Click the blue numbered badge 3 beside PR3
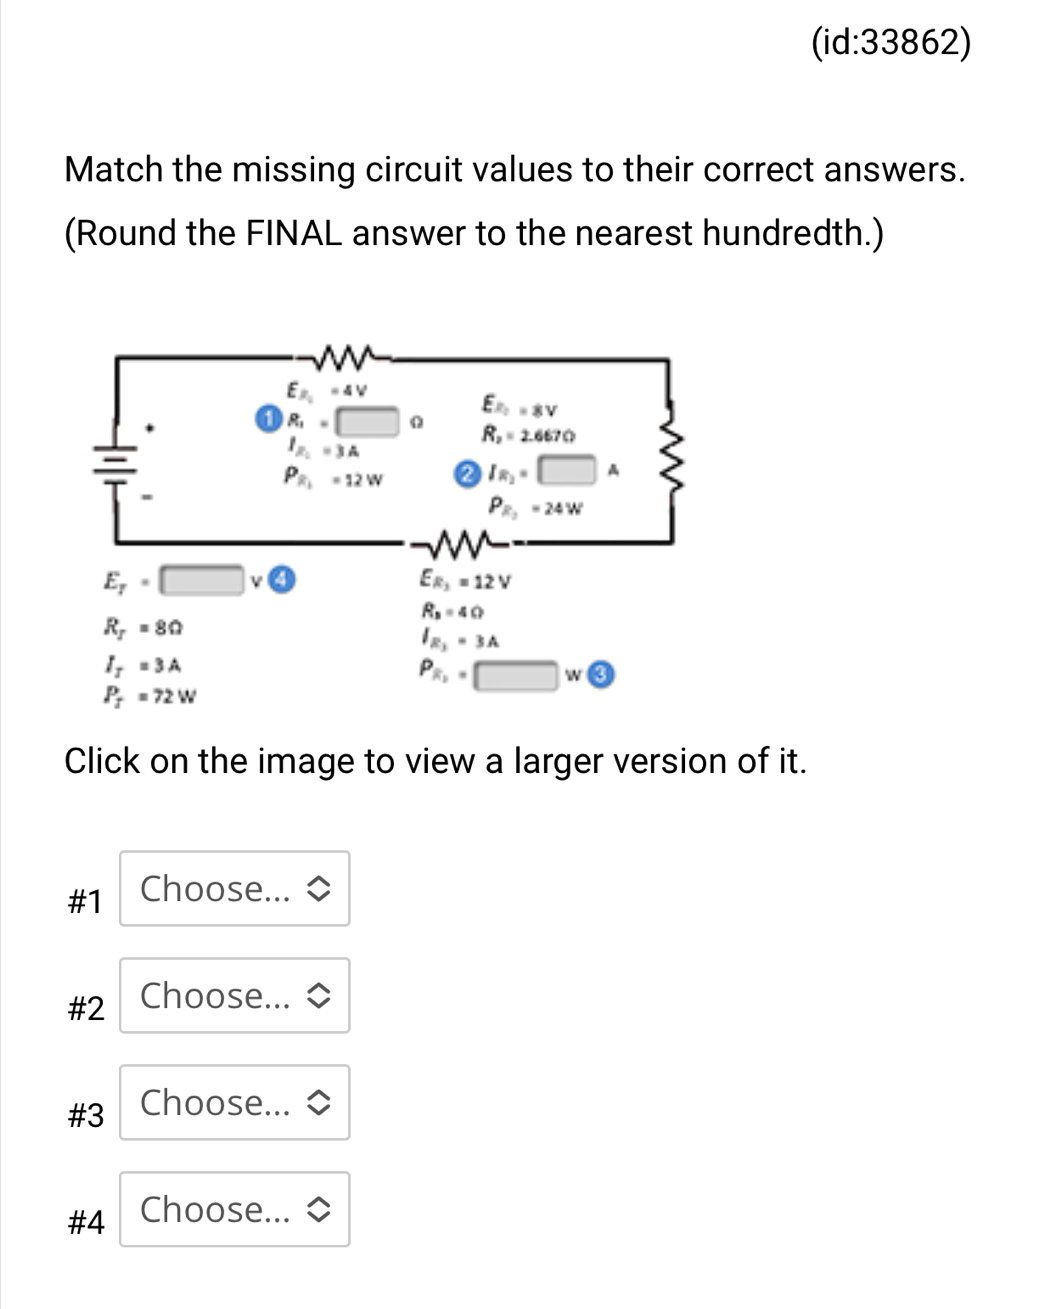 [601, 675]
